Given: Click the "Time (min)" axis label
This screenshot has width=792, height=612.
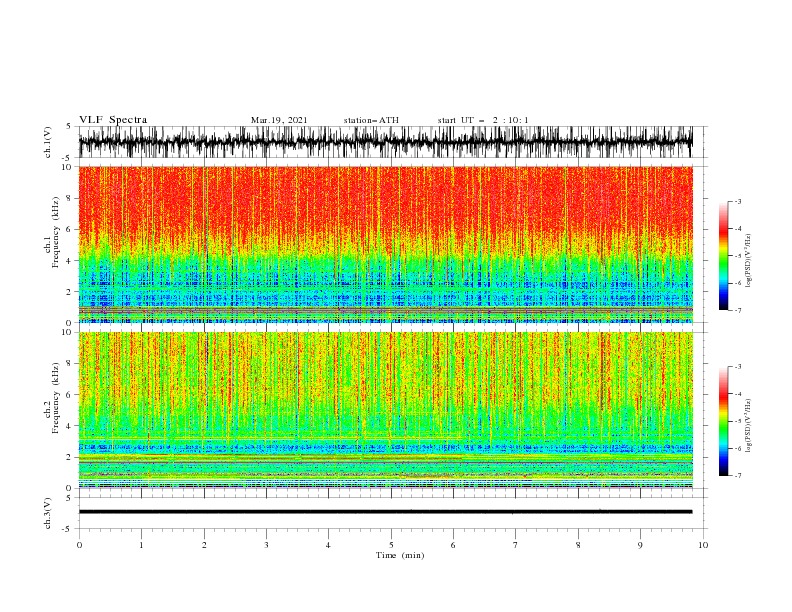Looking at the screenshot, I should click(400, 555).
